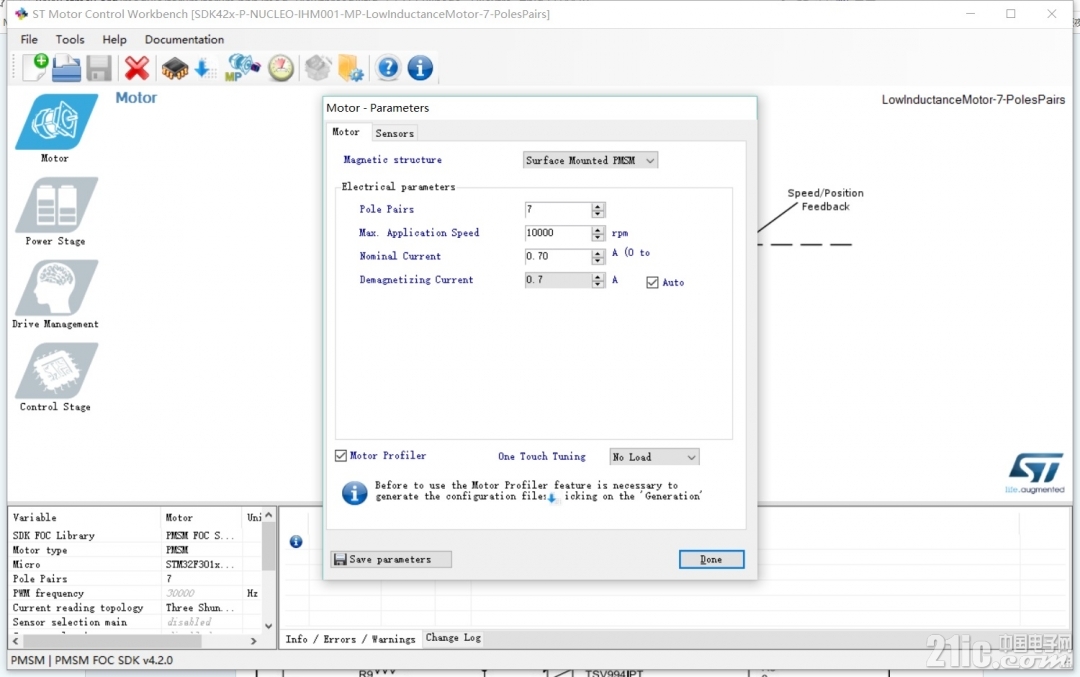Image resolution: width=1080 pixels, height=677 pixels.
Task: Click the red X close project icon
Action: pos(137,68)
